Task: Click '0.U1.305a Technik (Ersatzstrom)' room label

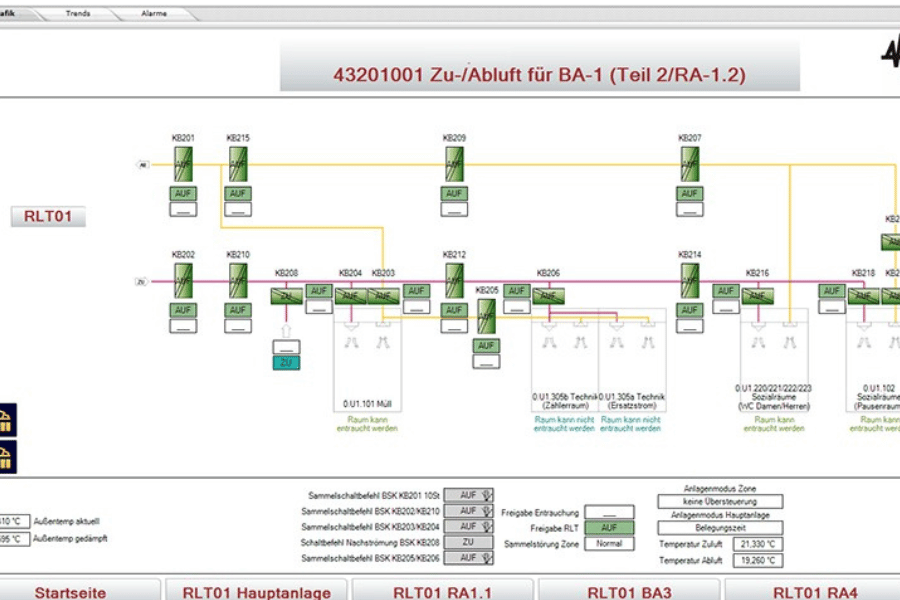Action: click(x=631, y=401)
